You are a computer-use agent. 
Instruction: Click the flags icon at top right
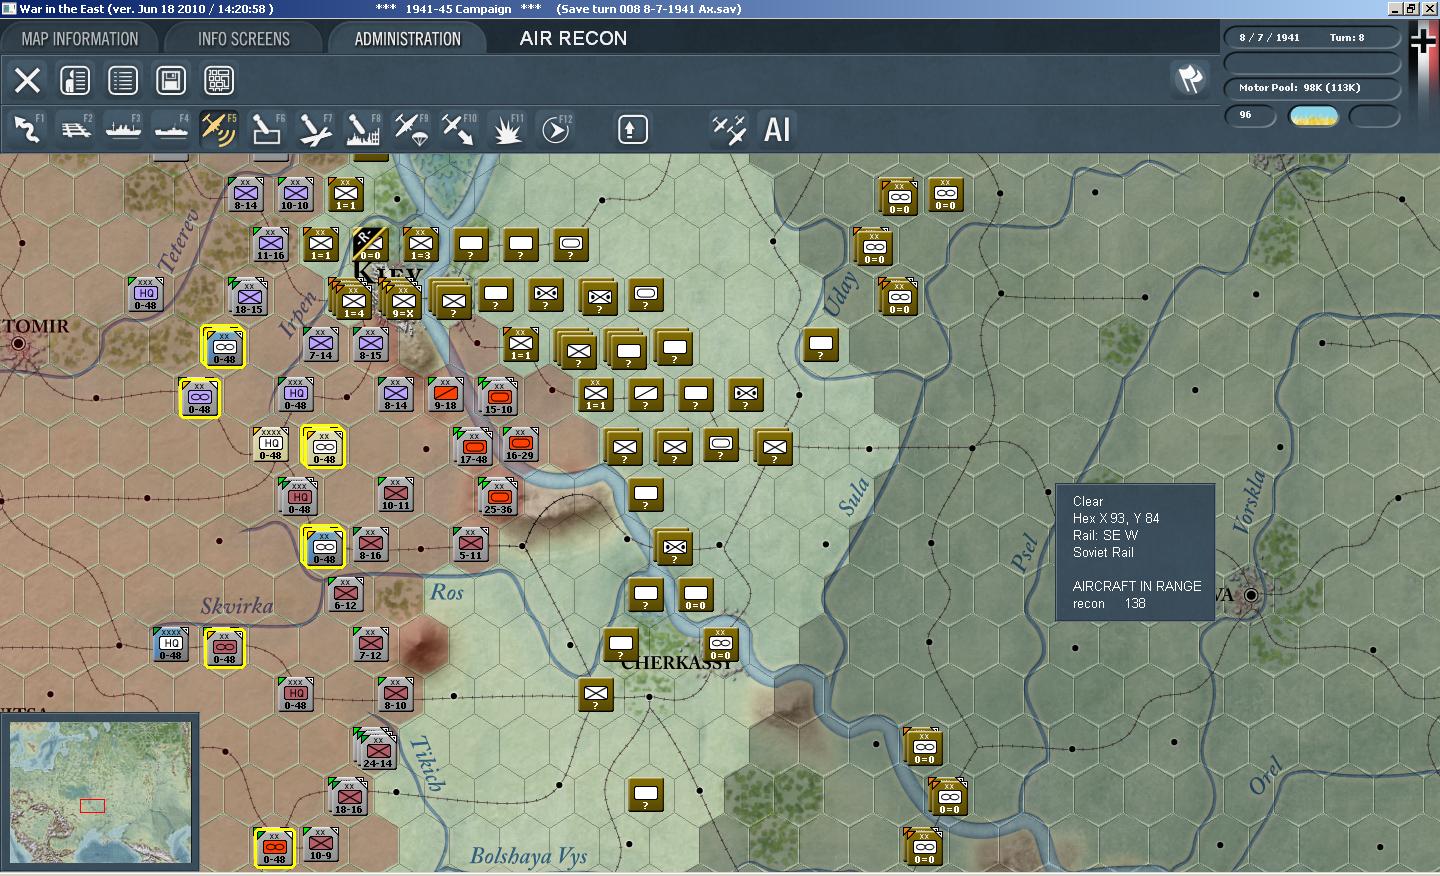(1189, 79)
